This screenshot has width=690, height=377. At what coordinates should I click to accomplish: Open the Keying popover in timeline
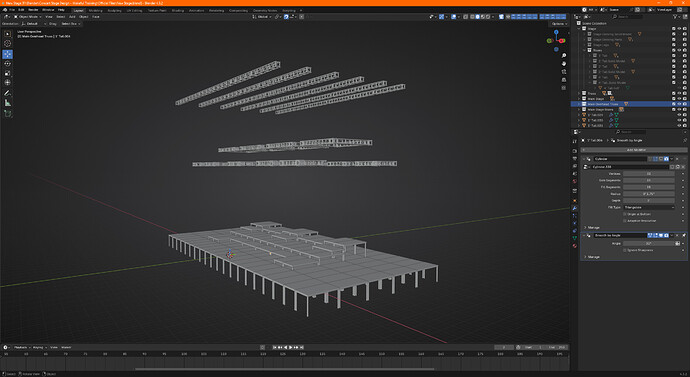click(39, 348)
